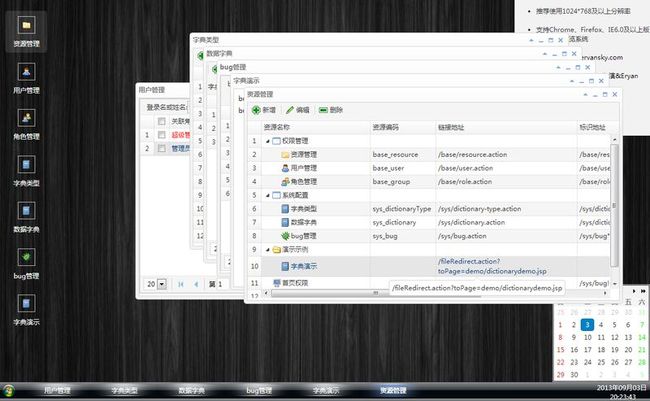Click the start orb on the taskbar
Image resolution: width=650 pixels, height=401 pixels.
point(9,390)
